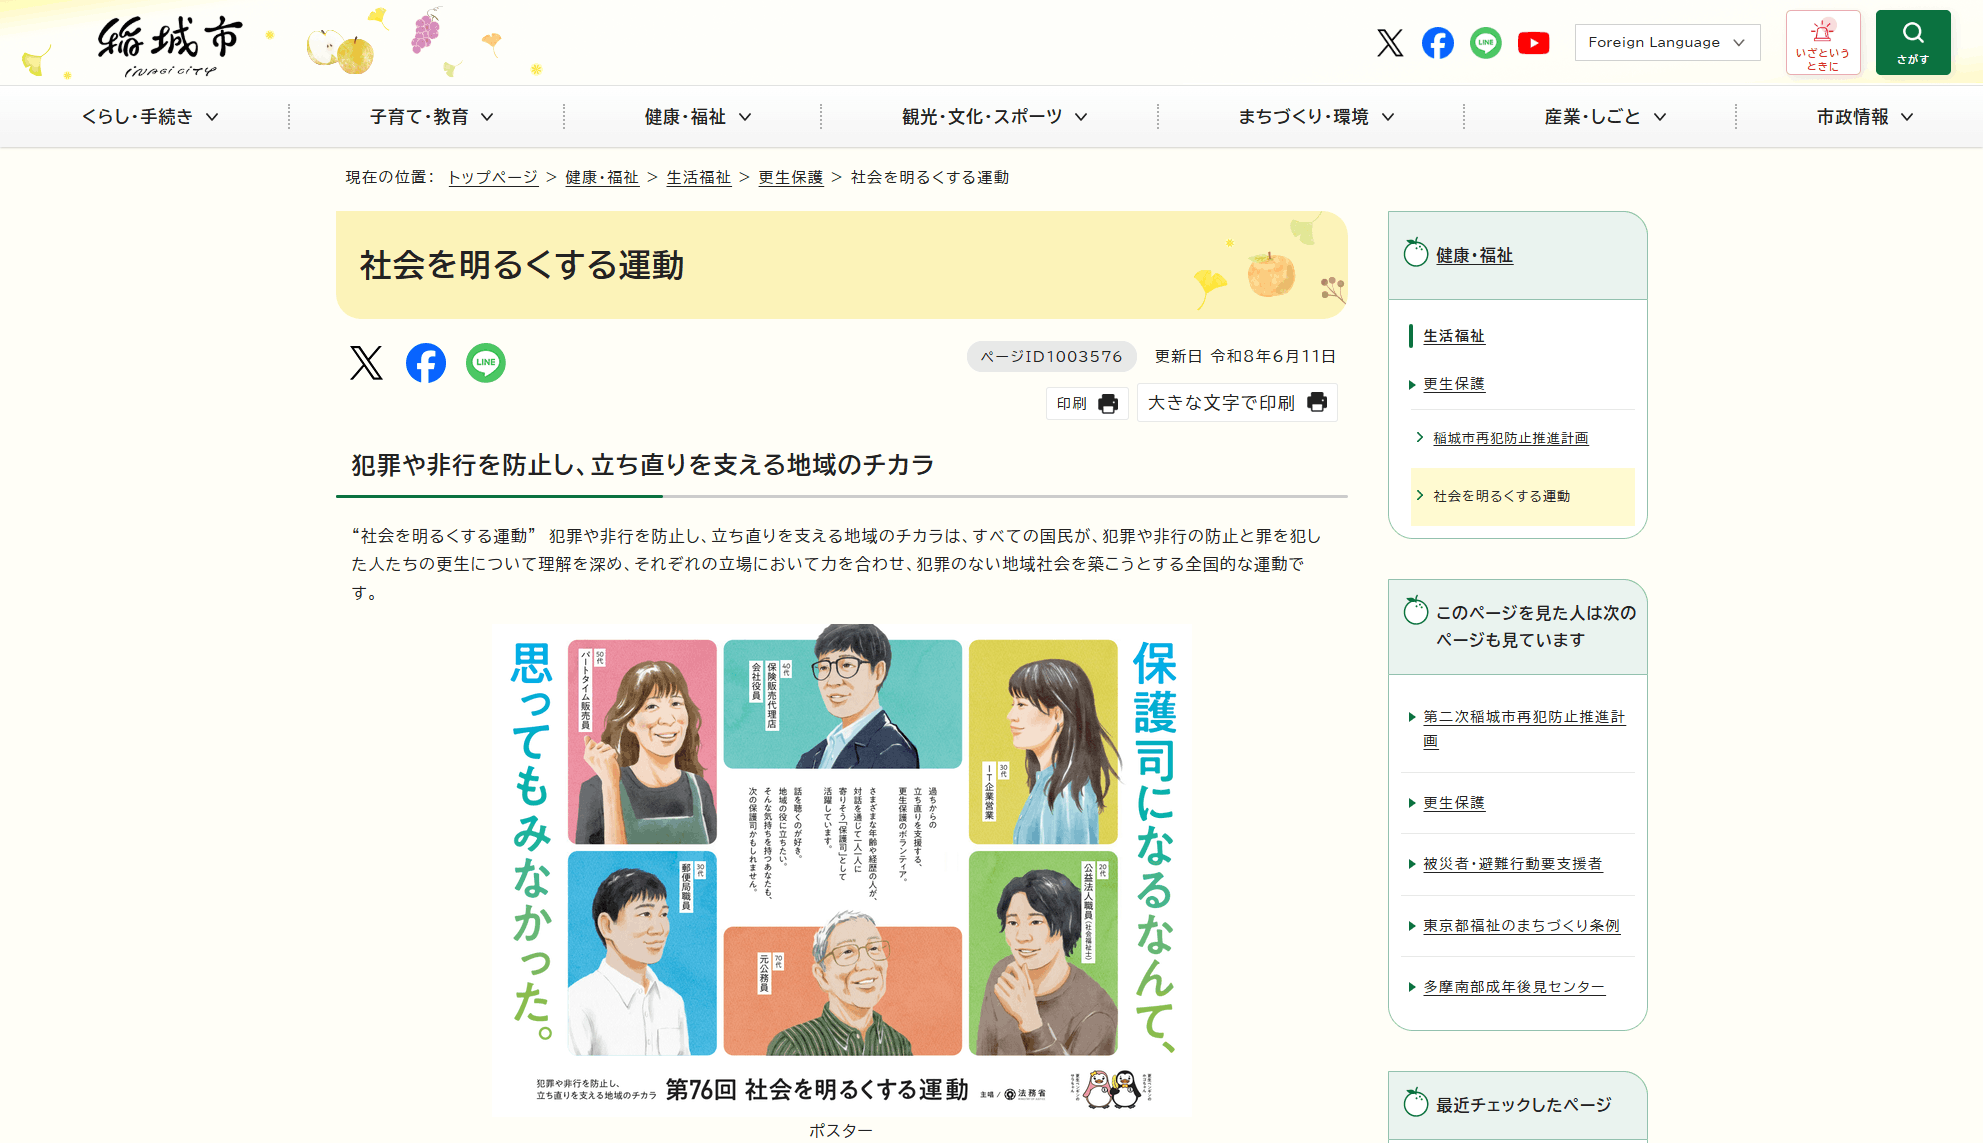Open the Facebook icon in the header
1983x1143 pixels.
pos(1438,43)
